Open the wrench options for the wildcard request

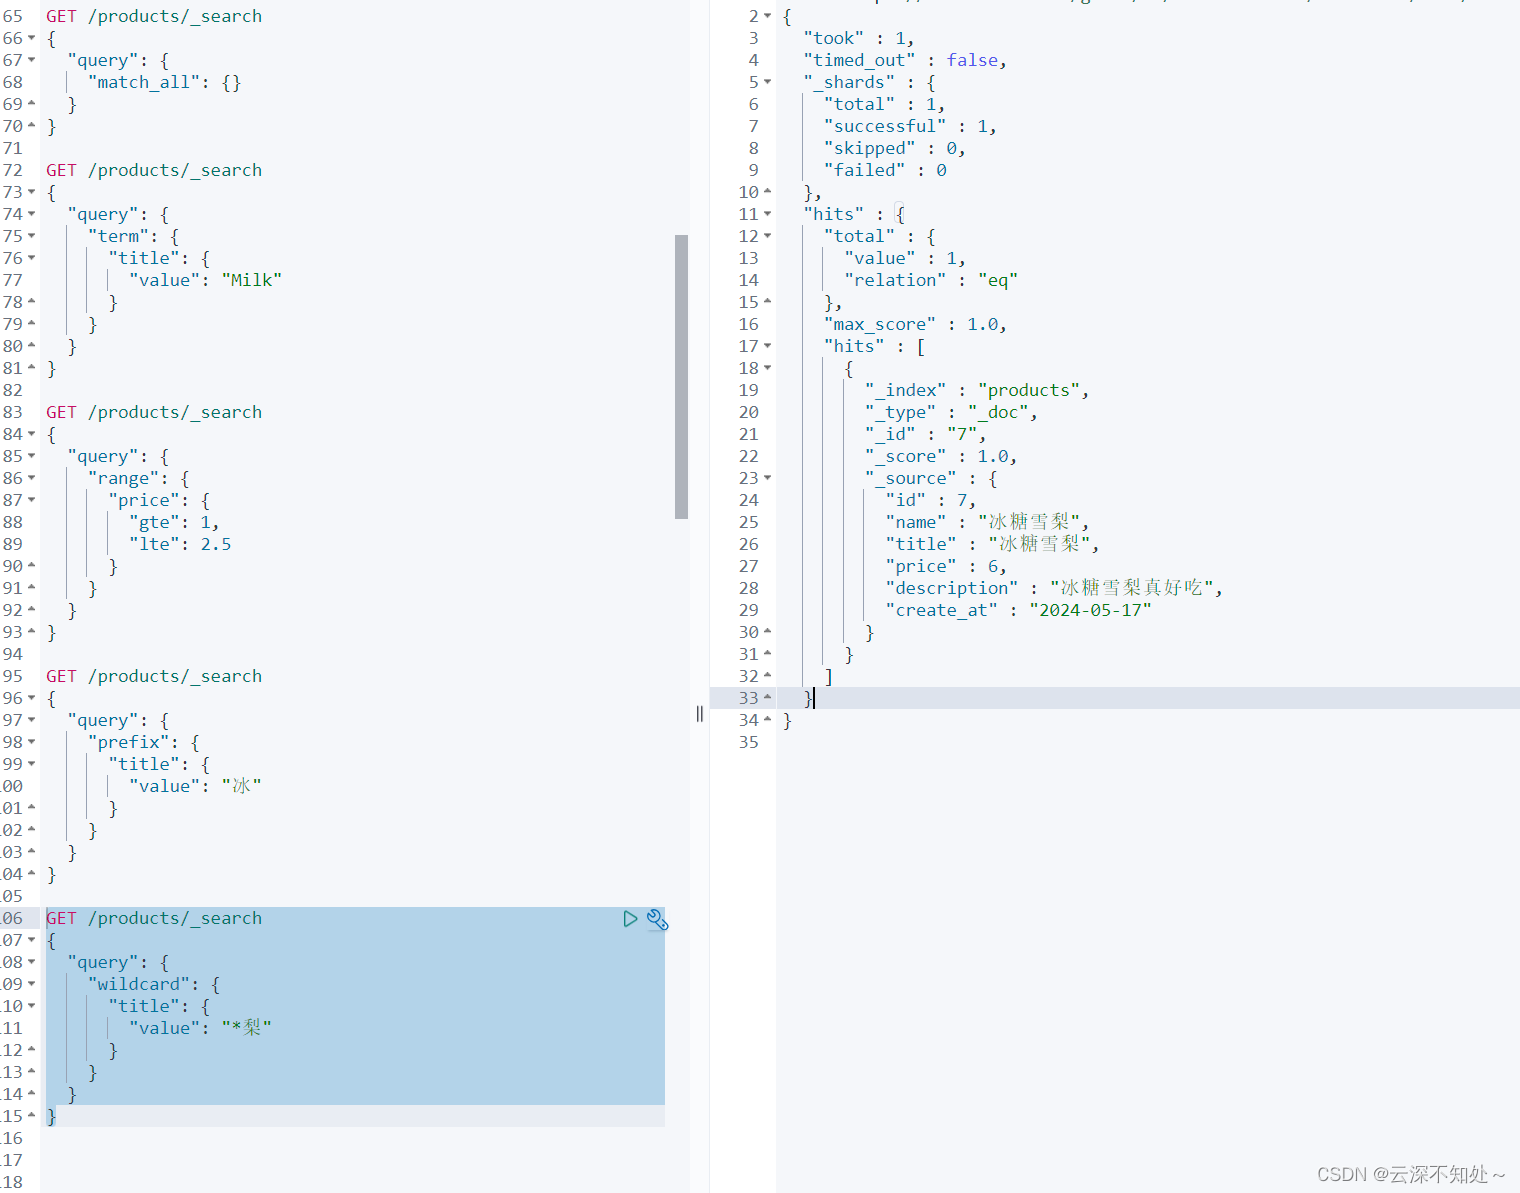coord(657,919)
